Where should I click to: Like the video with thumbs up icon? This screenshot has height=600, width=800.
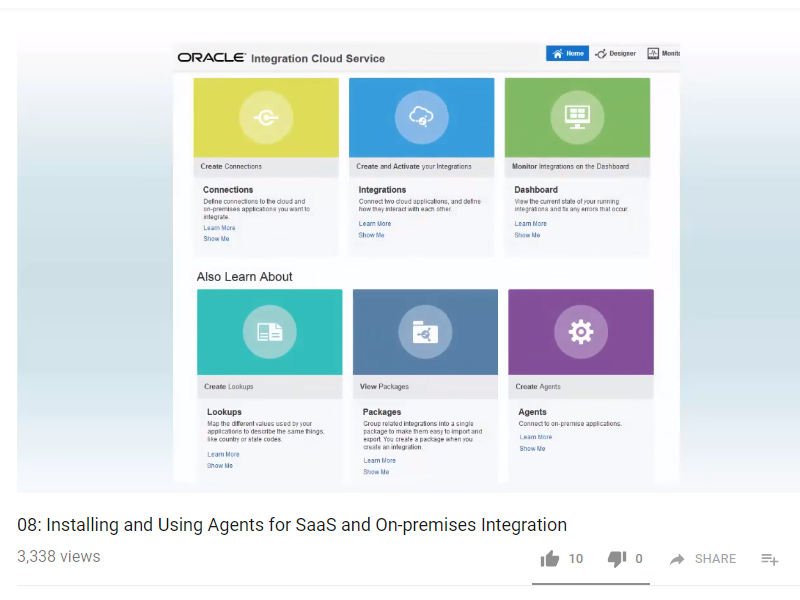pos(550,559)
